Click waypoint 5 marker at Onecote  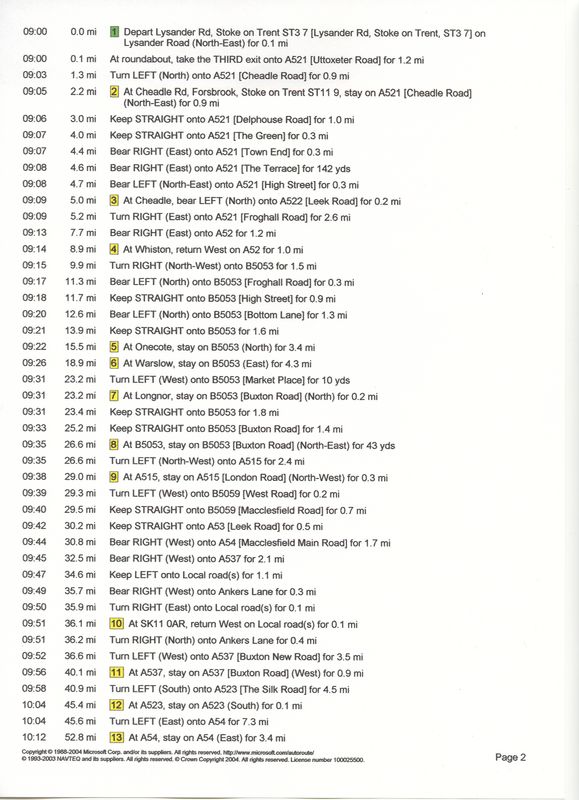tap(114, 347)
